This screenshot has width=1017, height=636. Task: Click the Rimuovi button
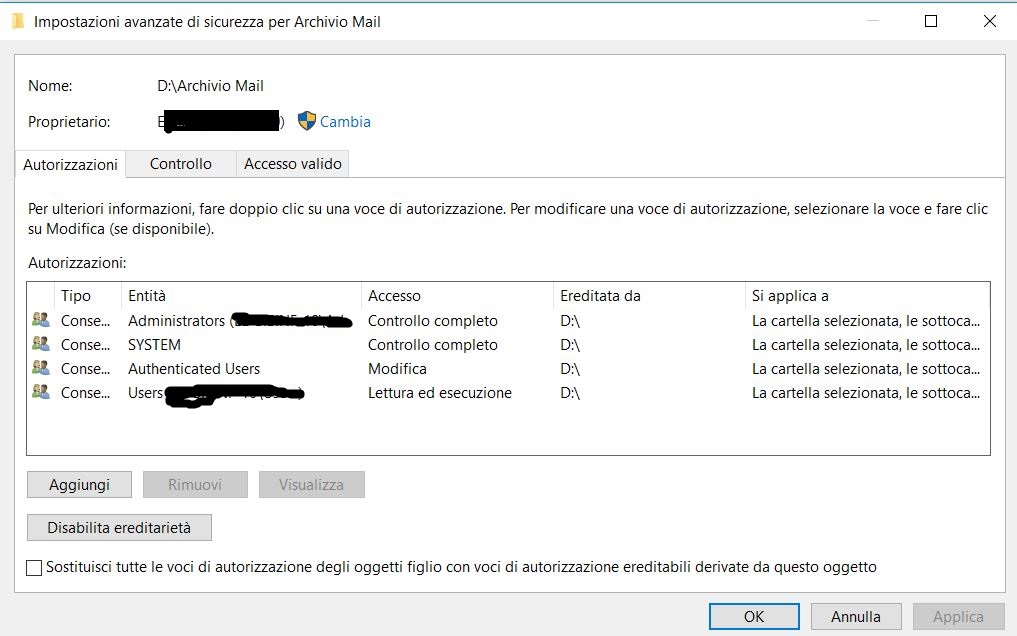point(195,485)
